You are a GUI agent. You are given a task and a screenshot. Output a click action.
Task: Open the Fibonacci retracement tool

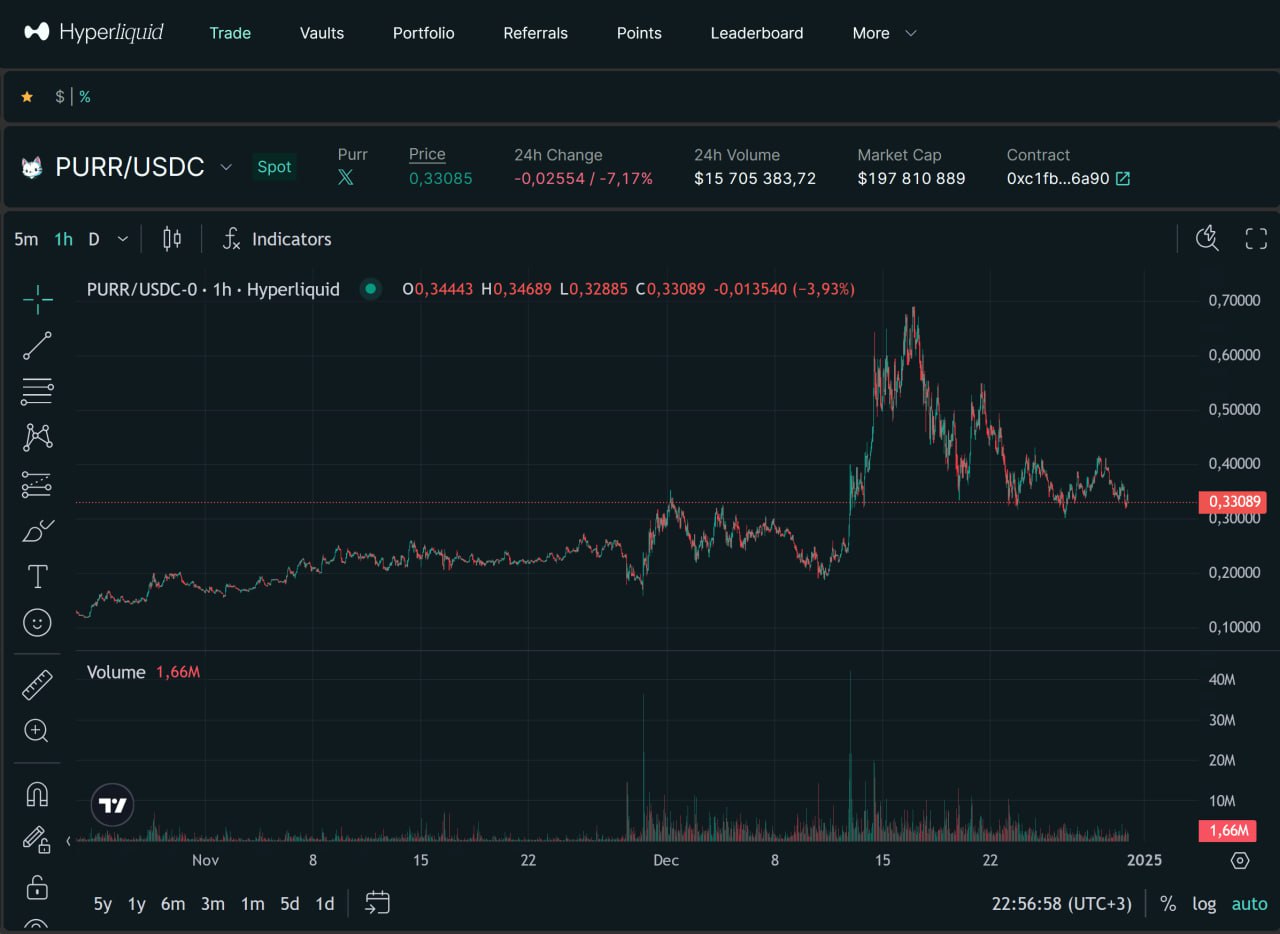pyautogui.click(x=37, y=391)
